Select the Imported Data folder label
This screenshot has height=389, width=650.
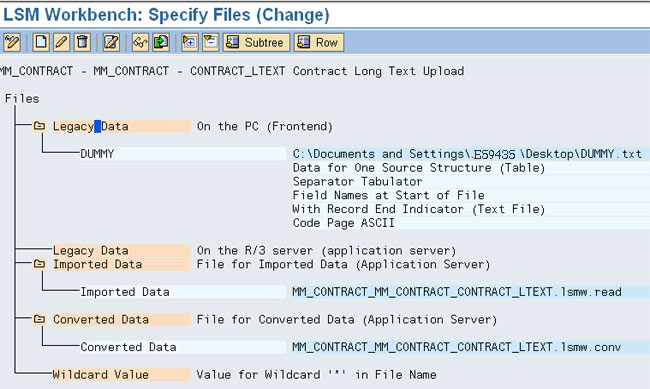120,264
